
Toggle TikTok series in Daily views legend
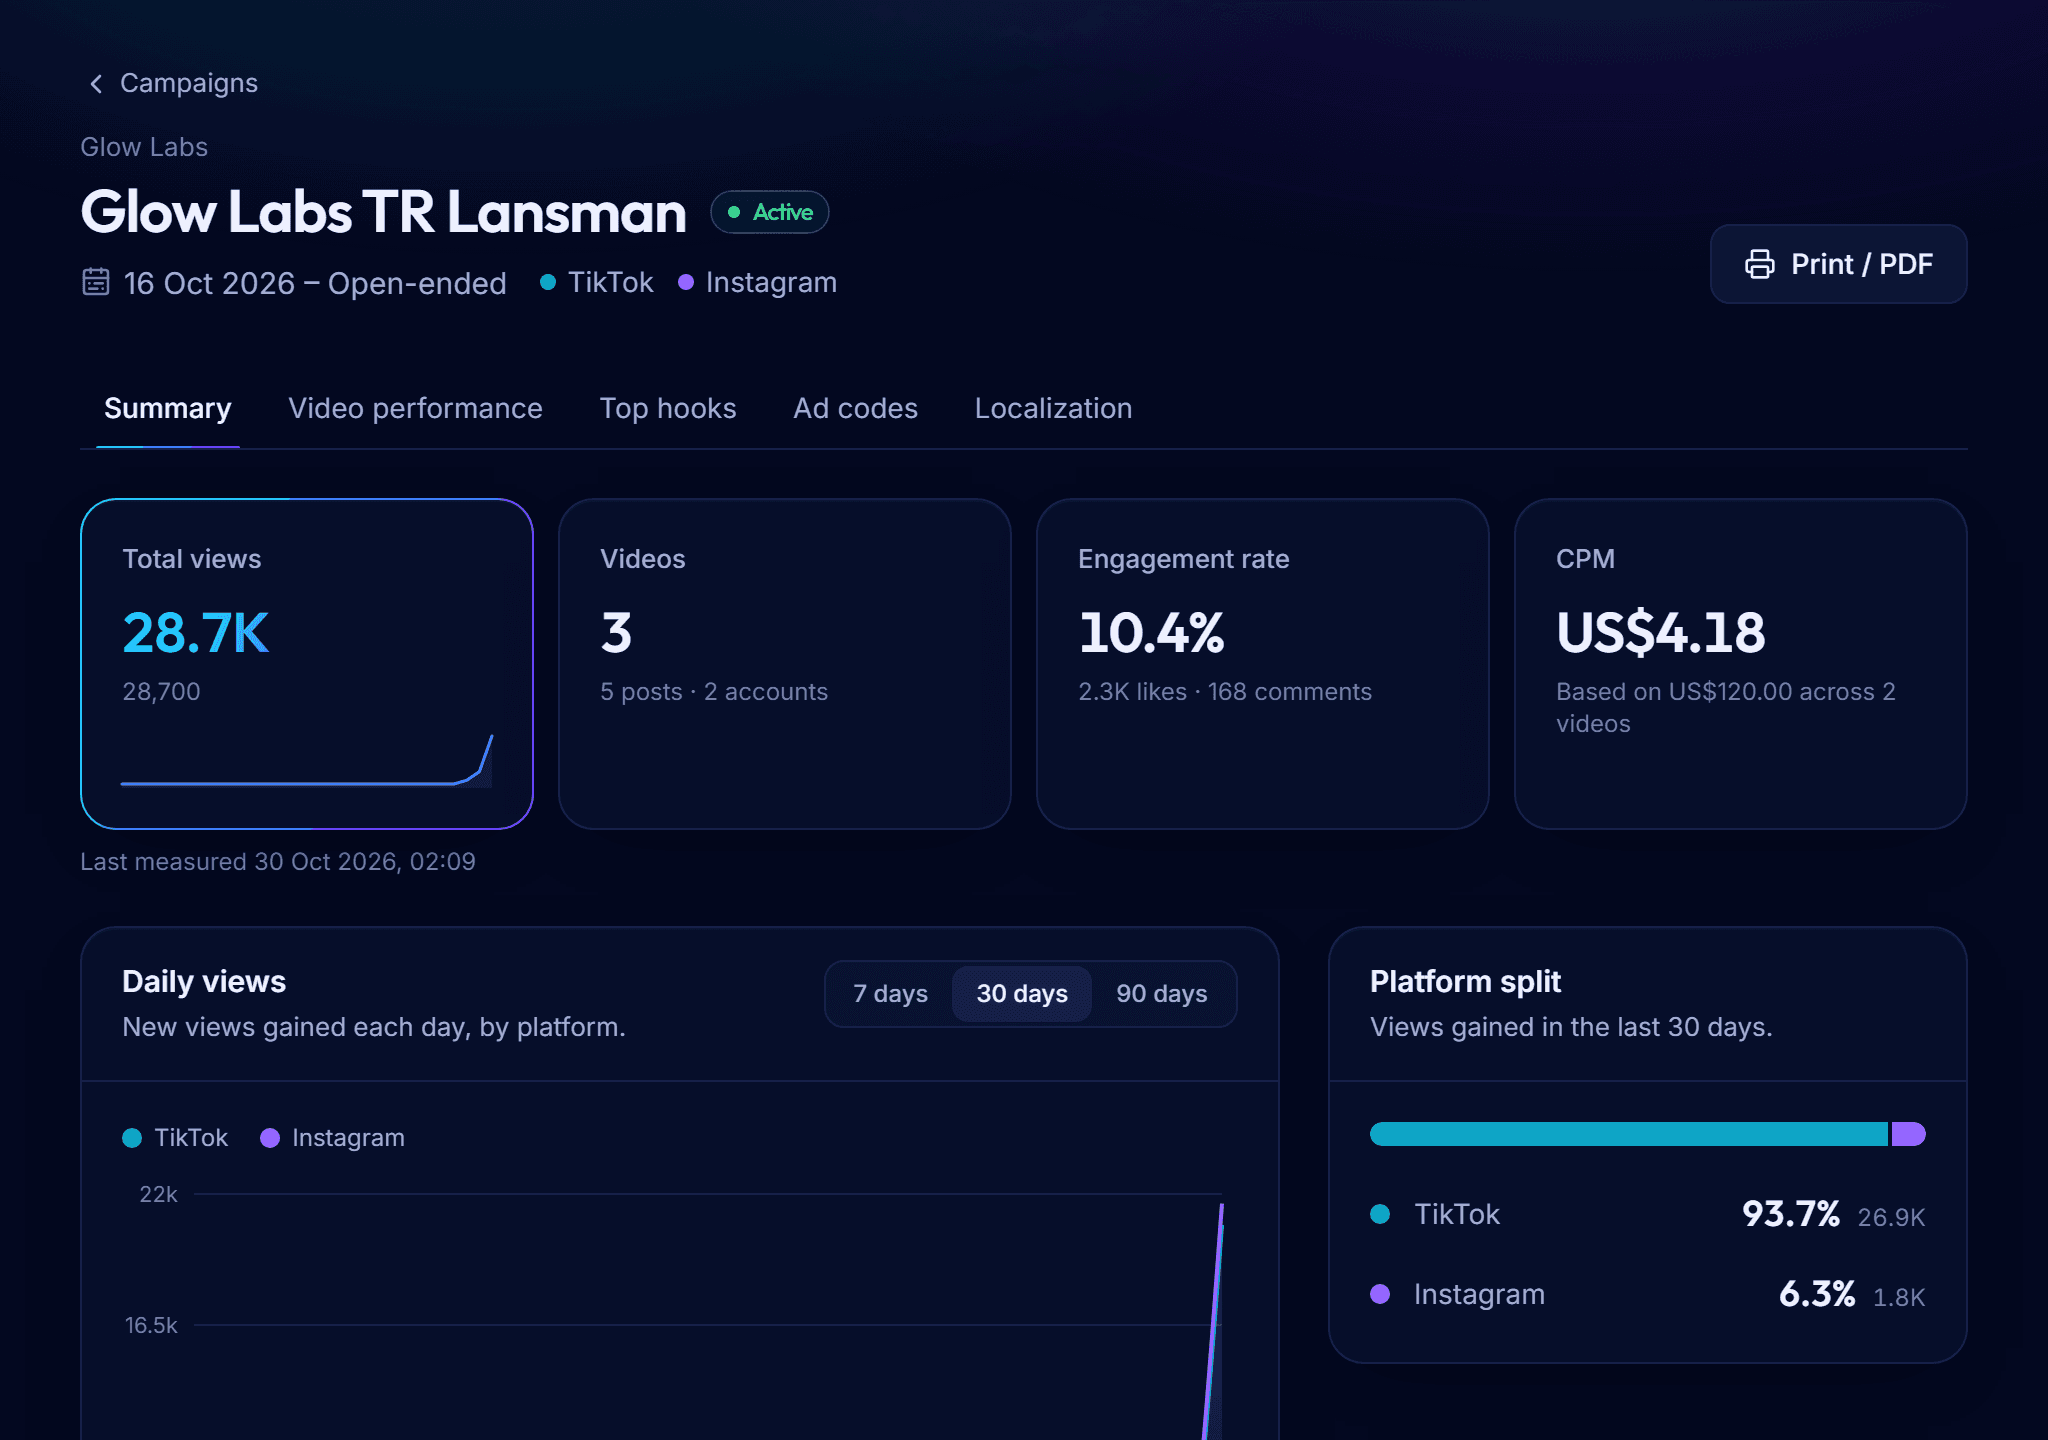[175, 1138]
